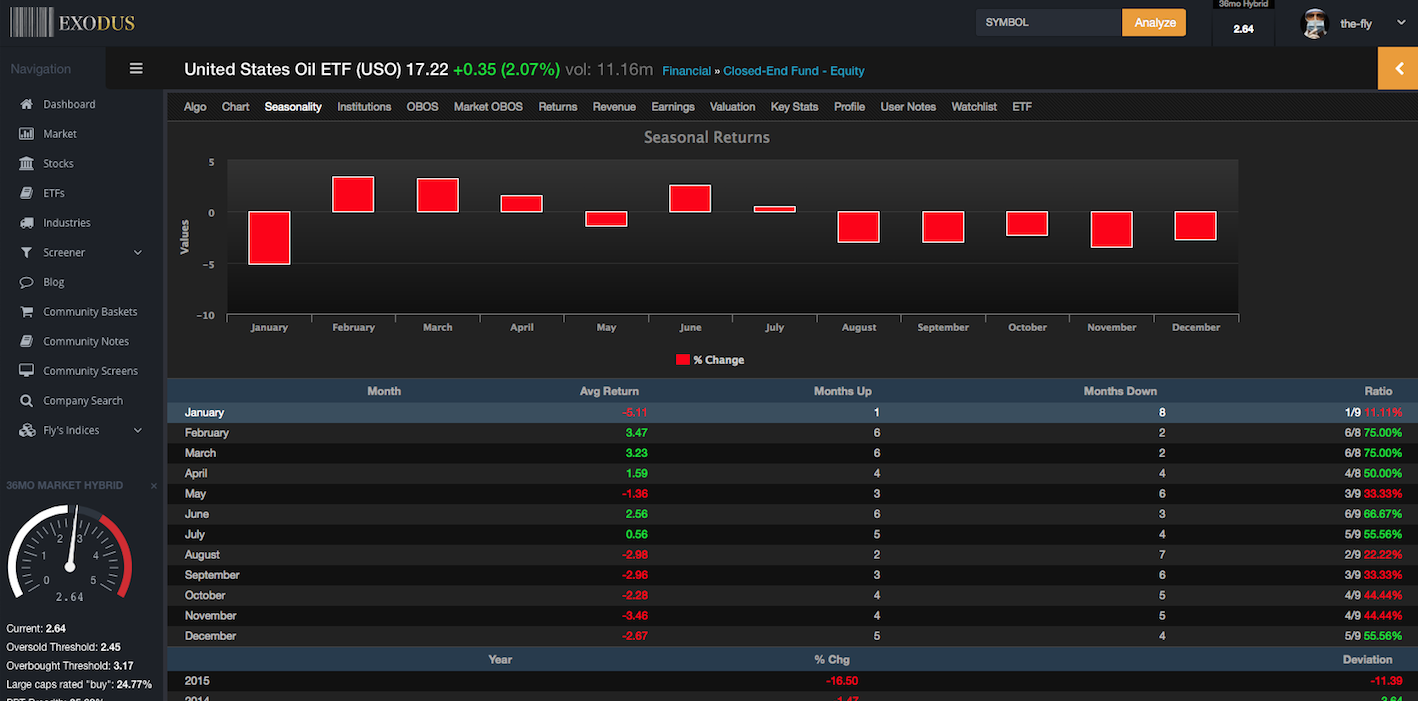Click the Market chart icon

click(x=26, y=134)
